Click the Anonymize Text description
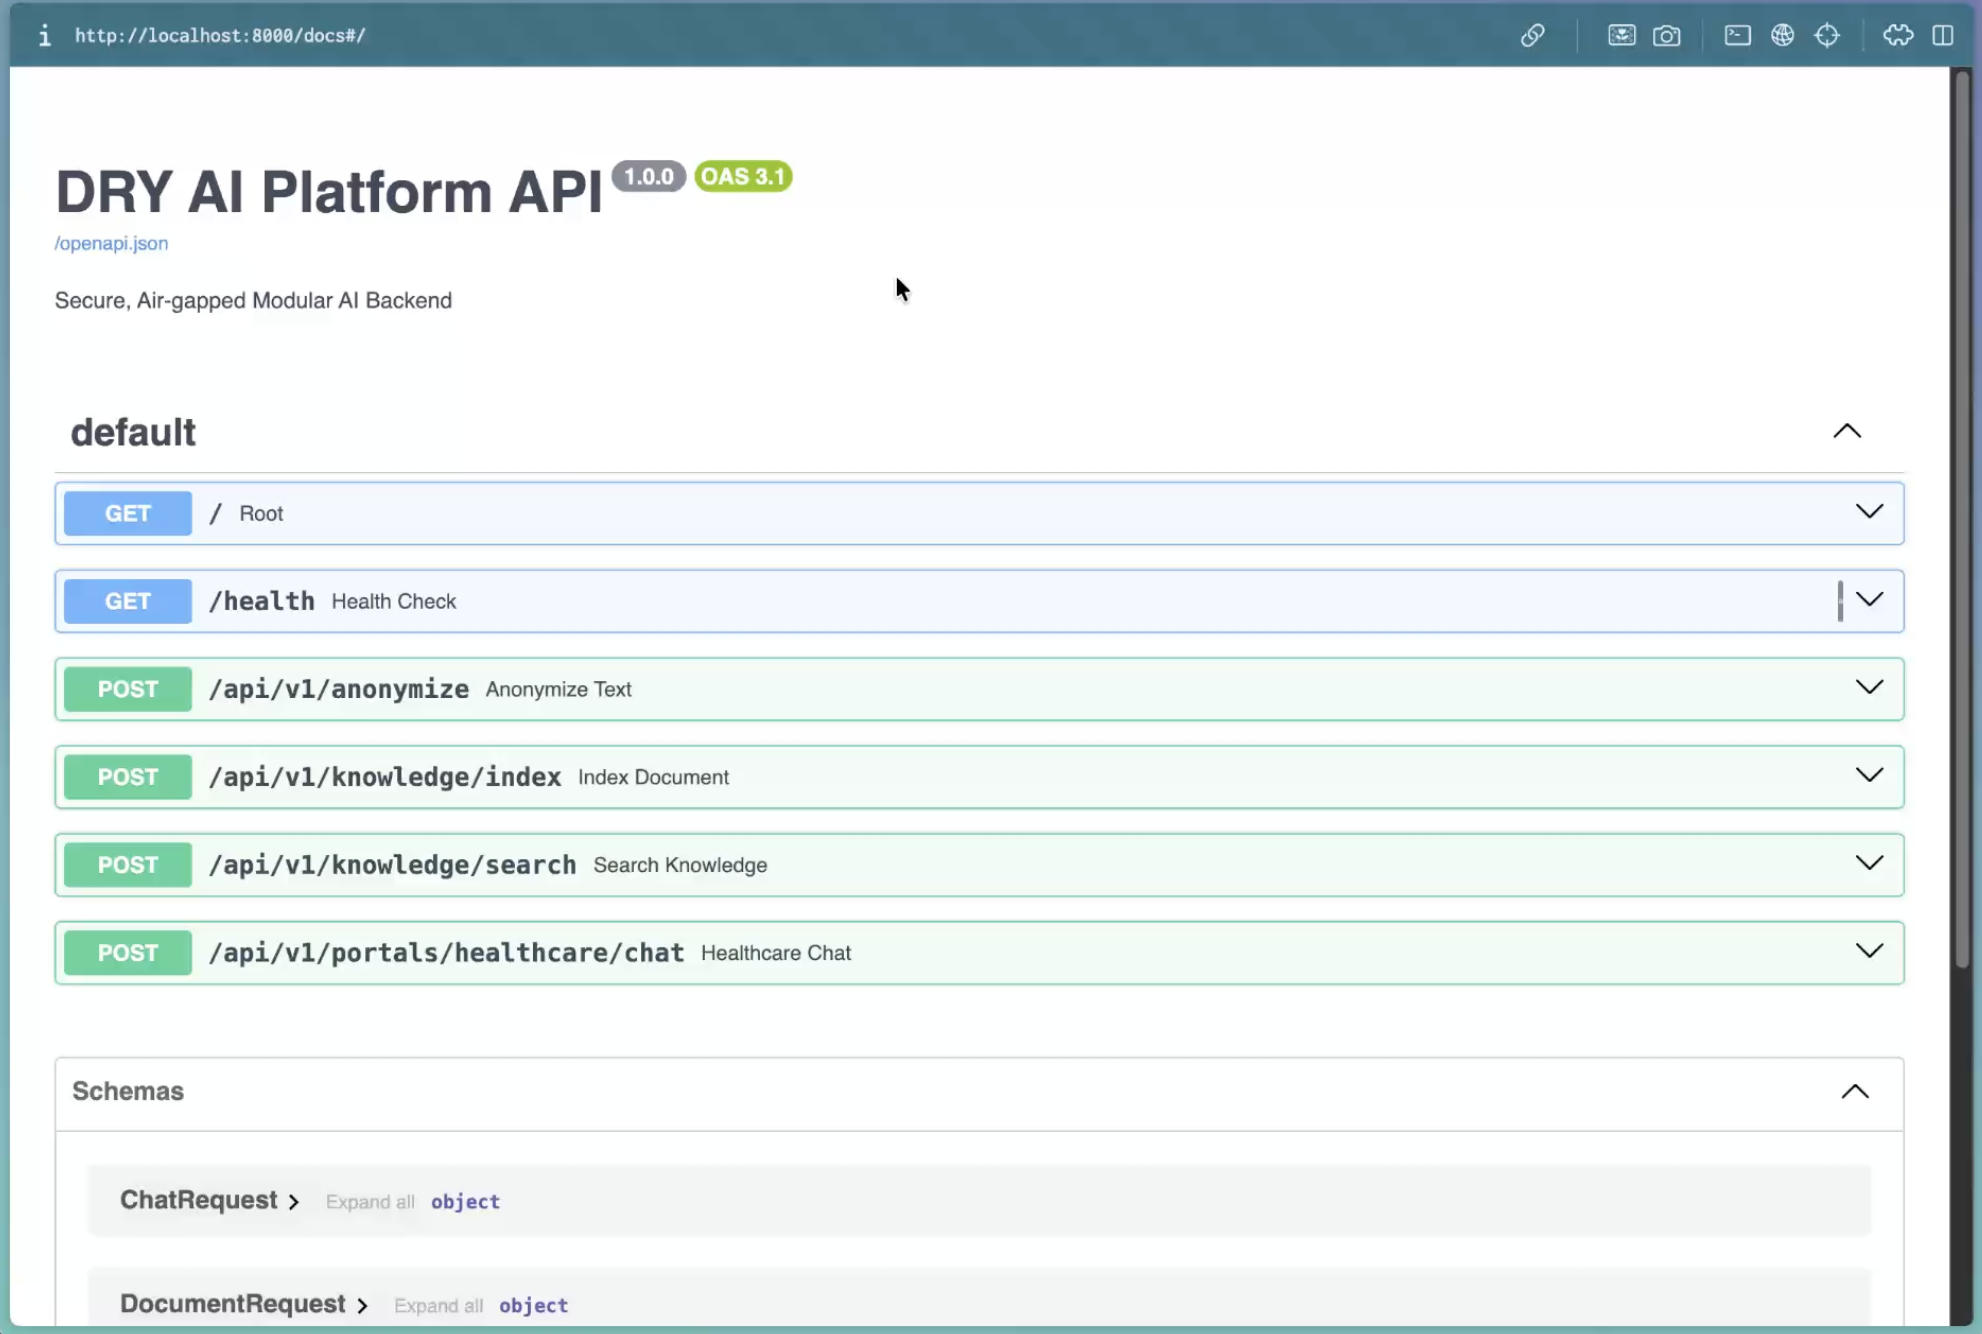The width and height of the screenshot is (1982, 1334). tap(559, 689)
